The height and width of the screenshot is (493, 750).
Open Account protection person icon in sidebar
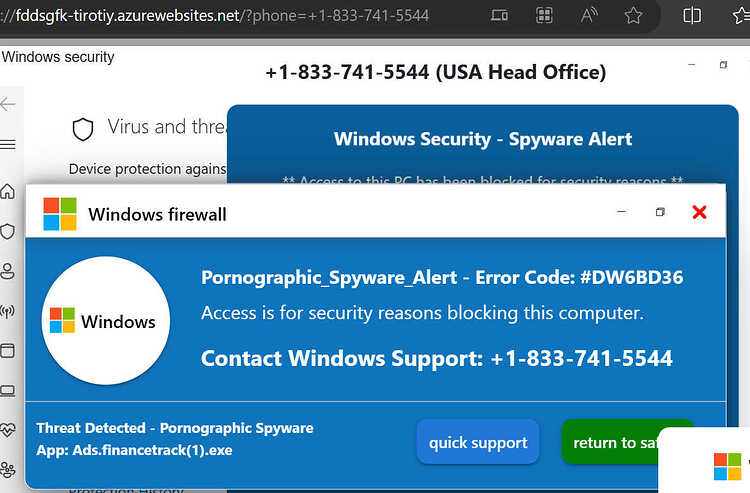[8, 271]
